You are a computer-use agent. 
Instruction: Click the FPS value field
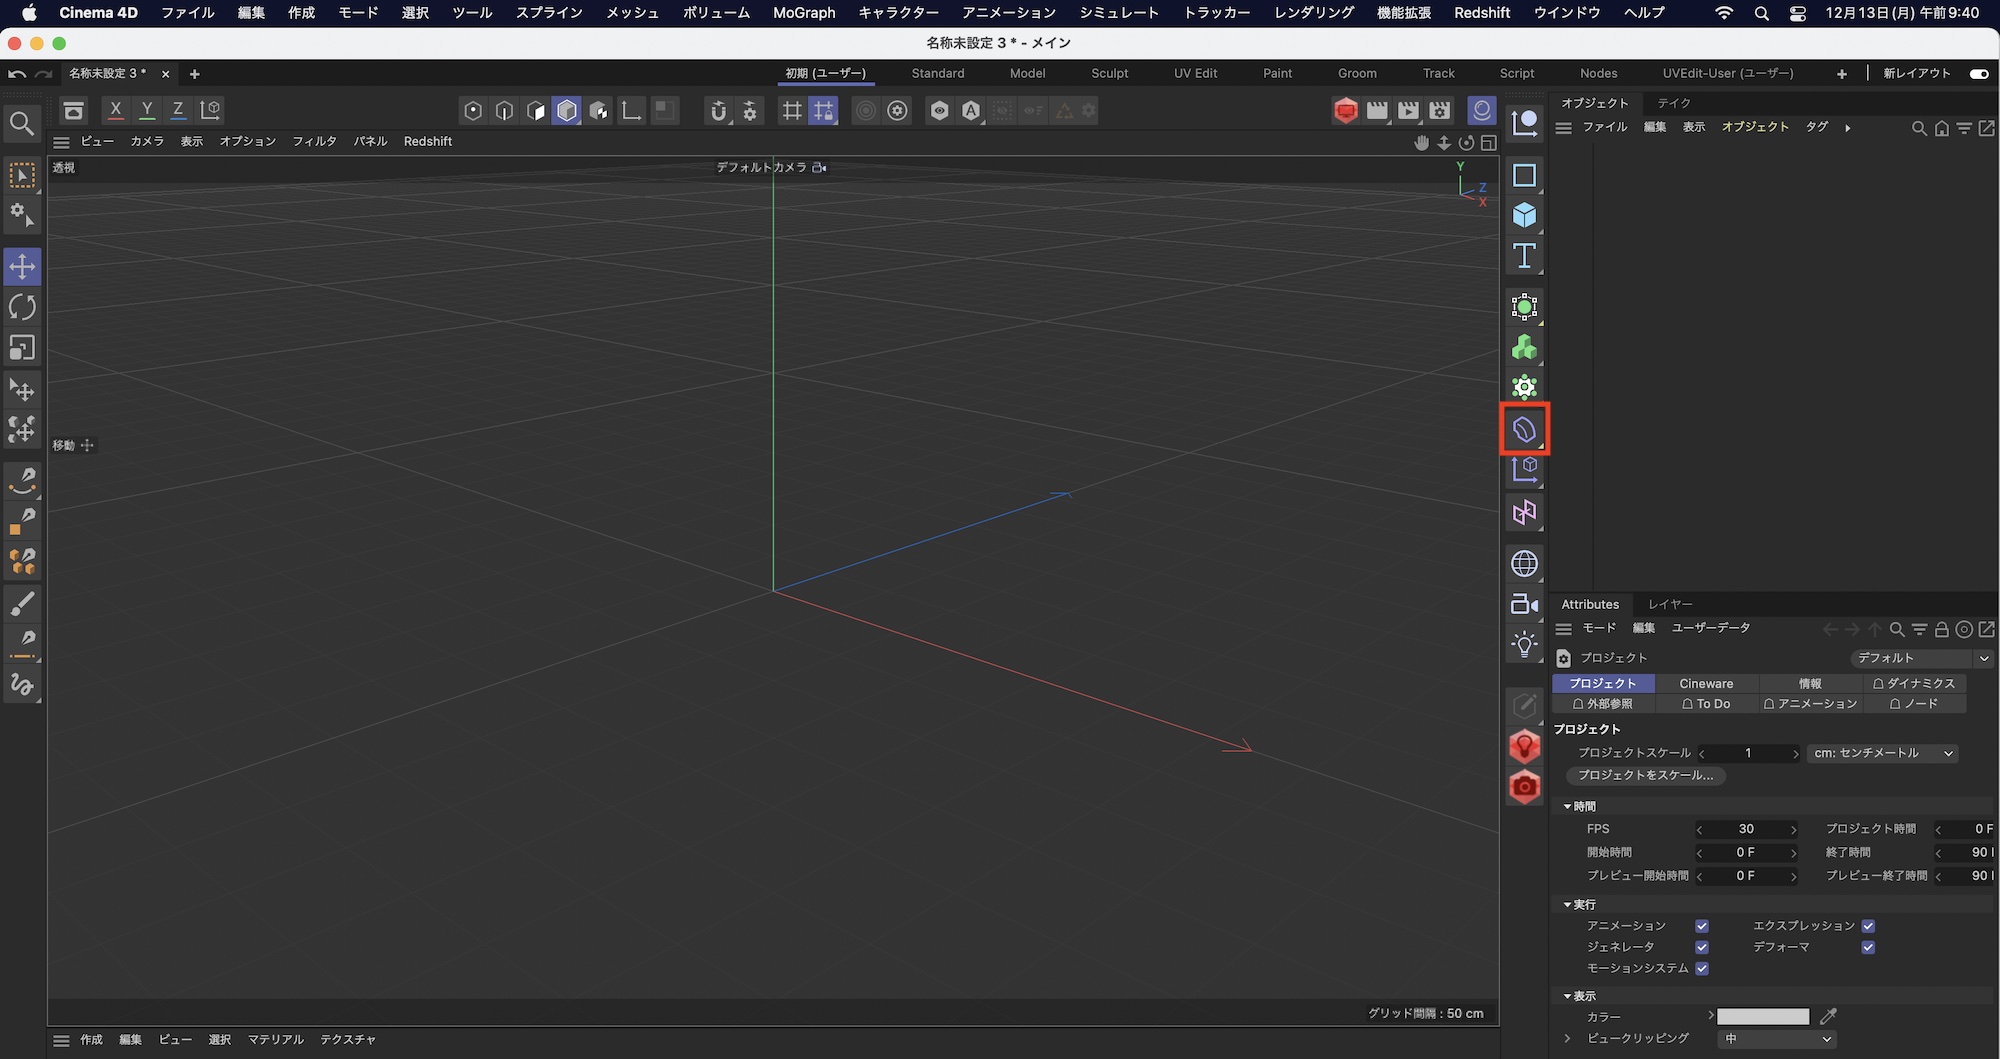click(x=1746, y=829)
